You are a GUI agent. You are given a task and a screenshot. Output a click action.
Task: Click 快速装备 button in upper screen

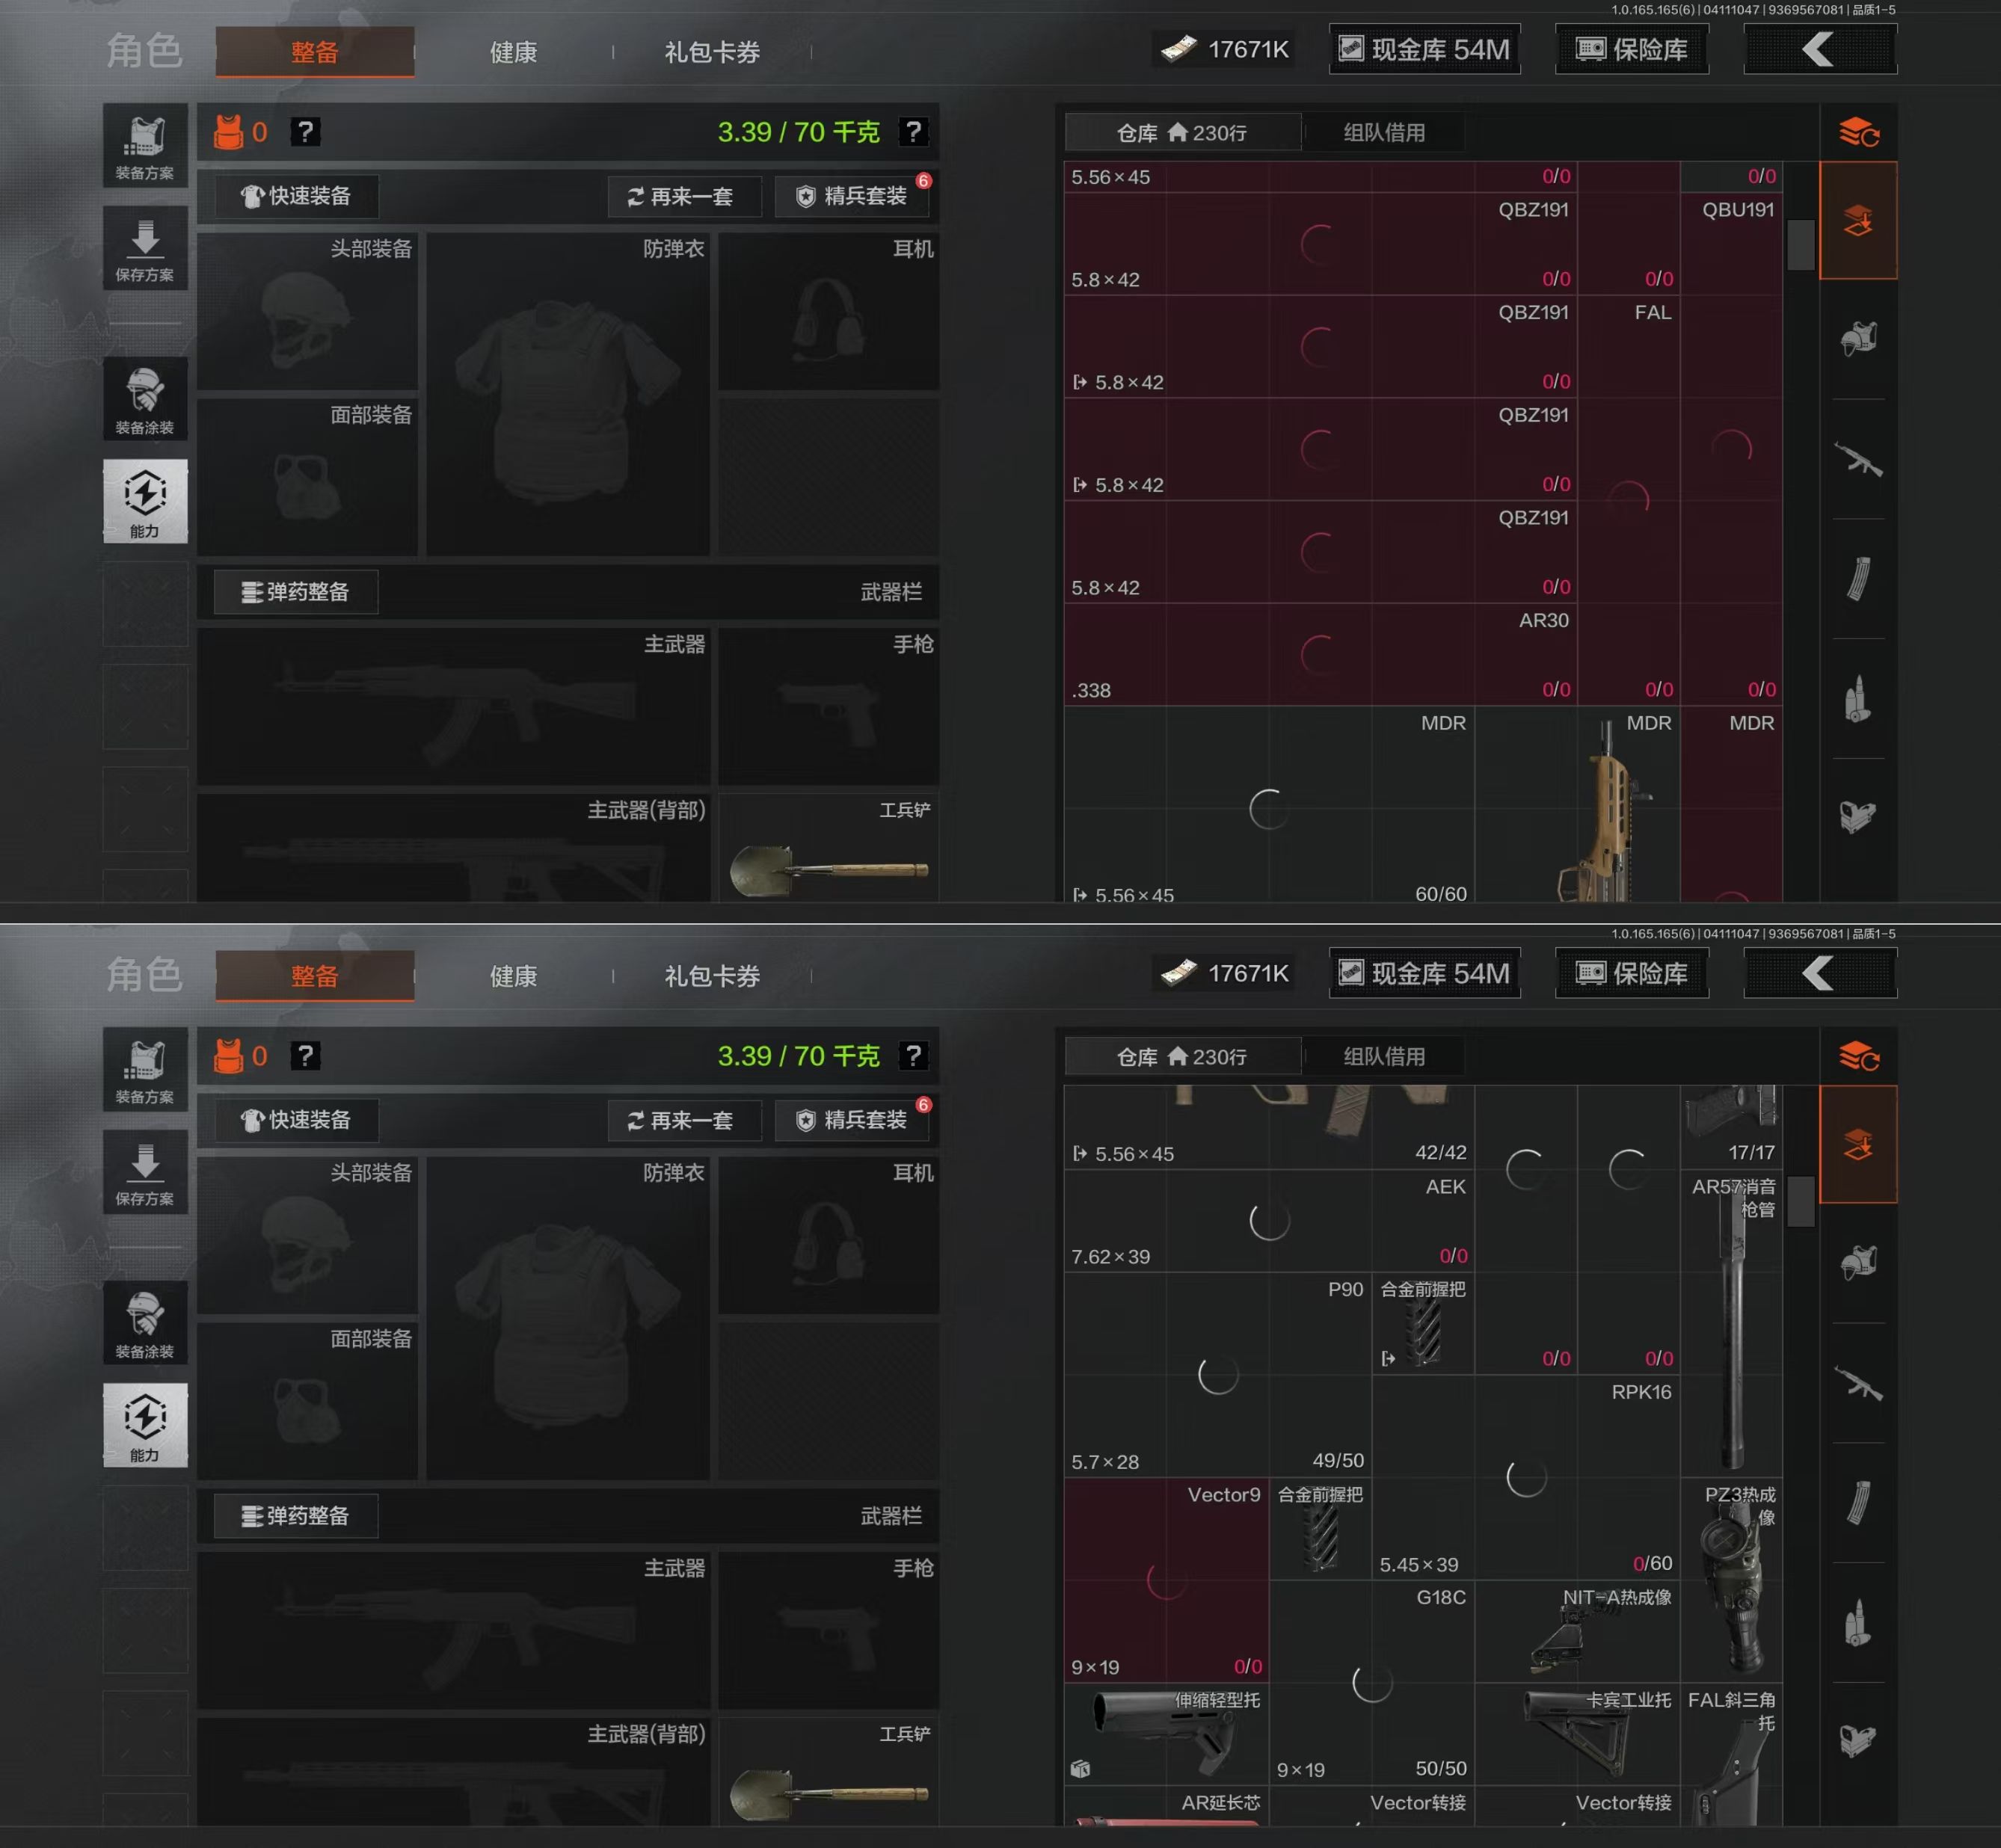pos(296,196)
